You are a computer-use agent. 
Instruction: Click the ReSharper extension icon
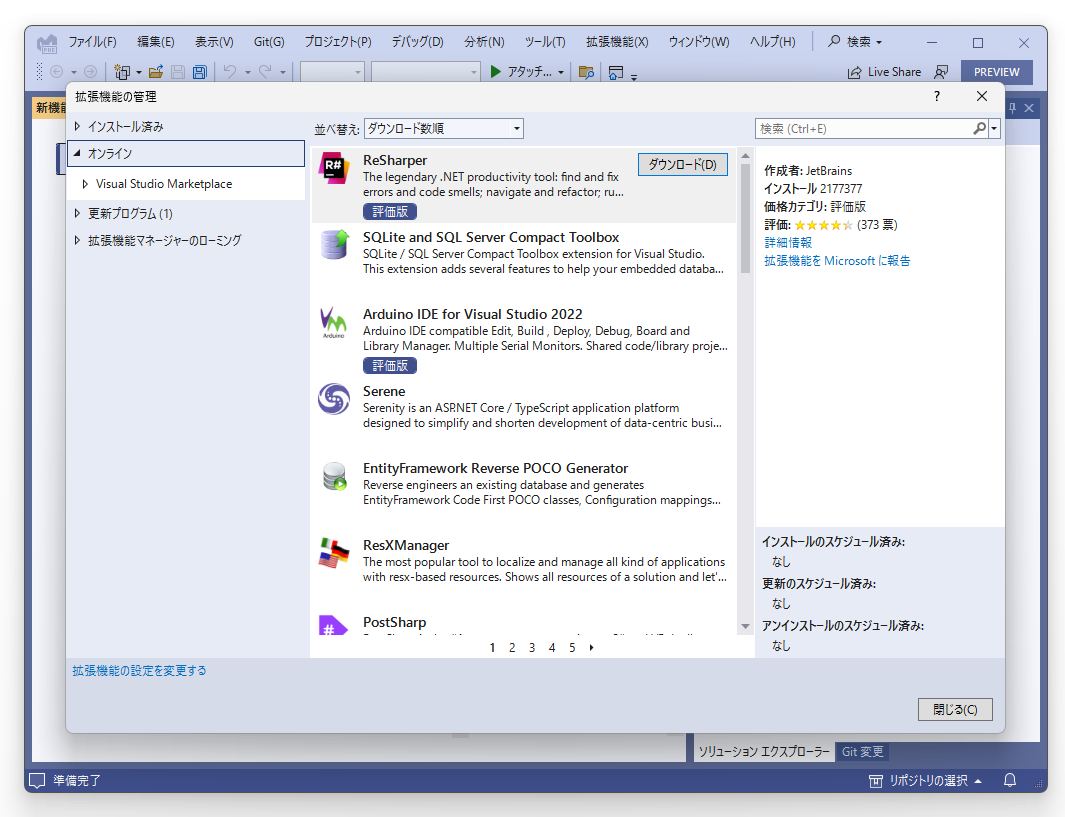pos(334,168)
